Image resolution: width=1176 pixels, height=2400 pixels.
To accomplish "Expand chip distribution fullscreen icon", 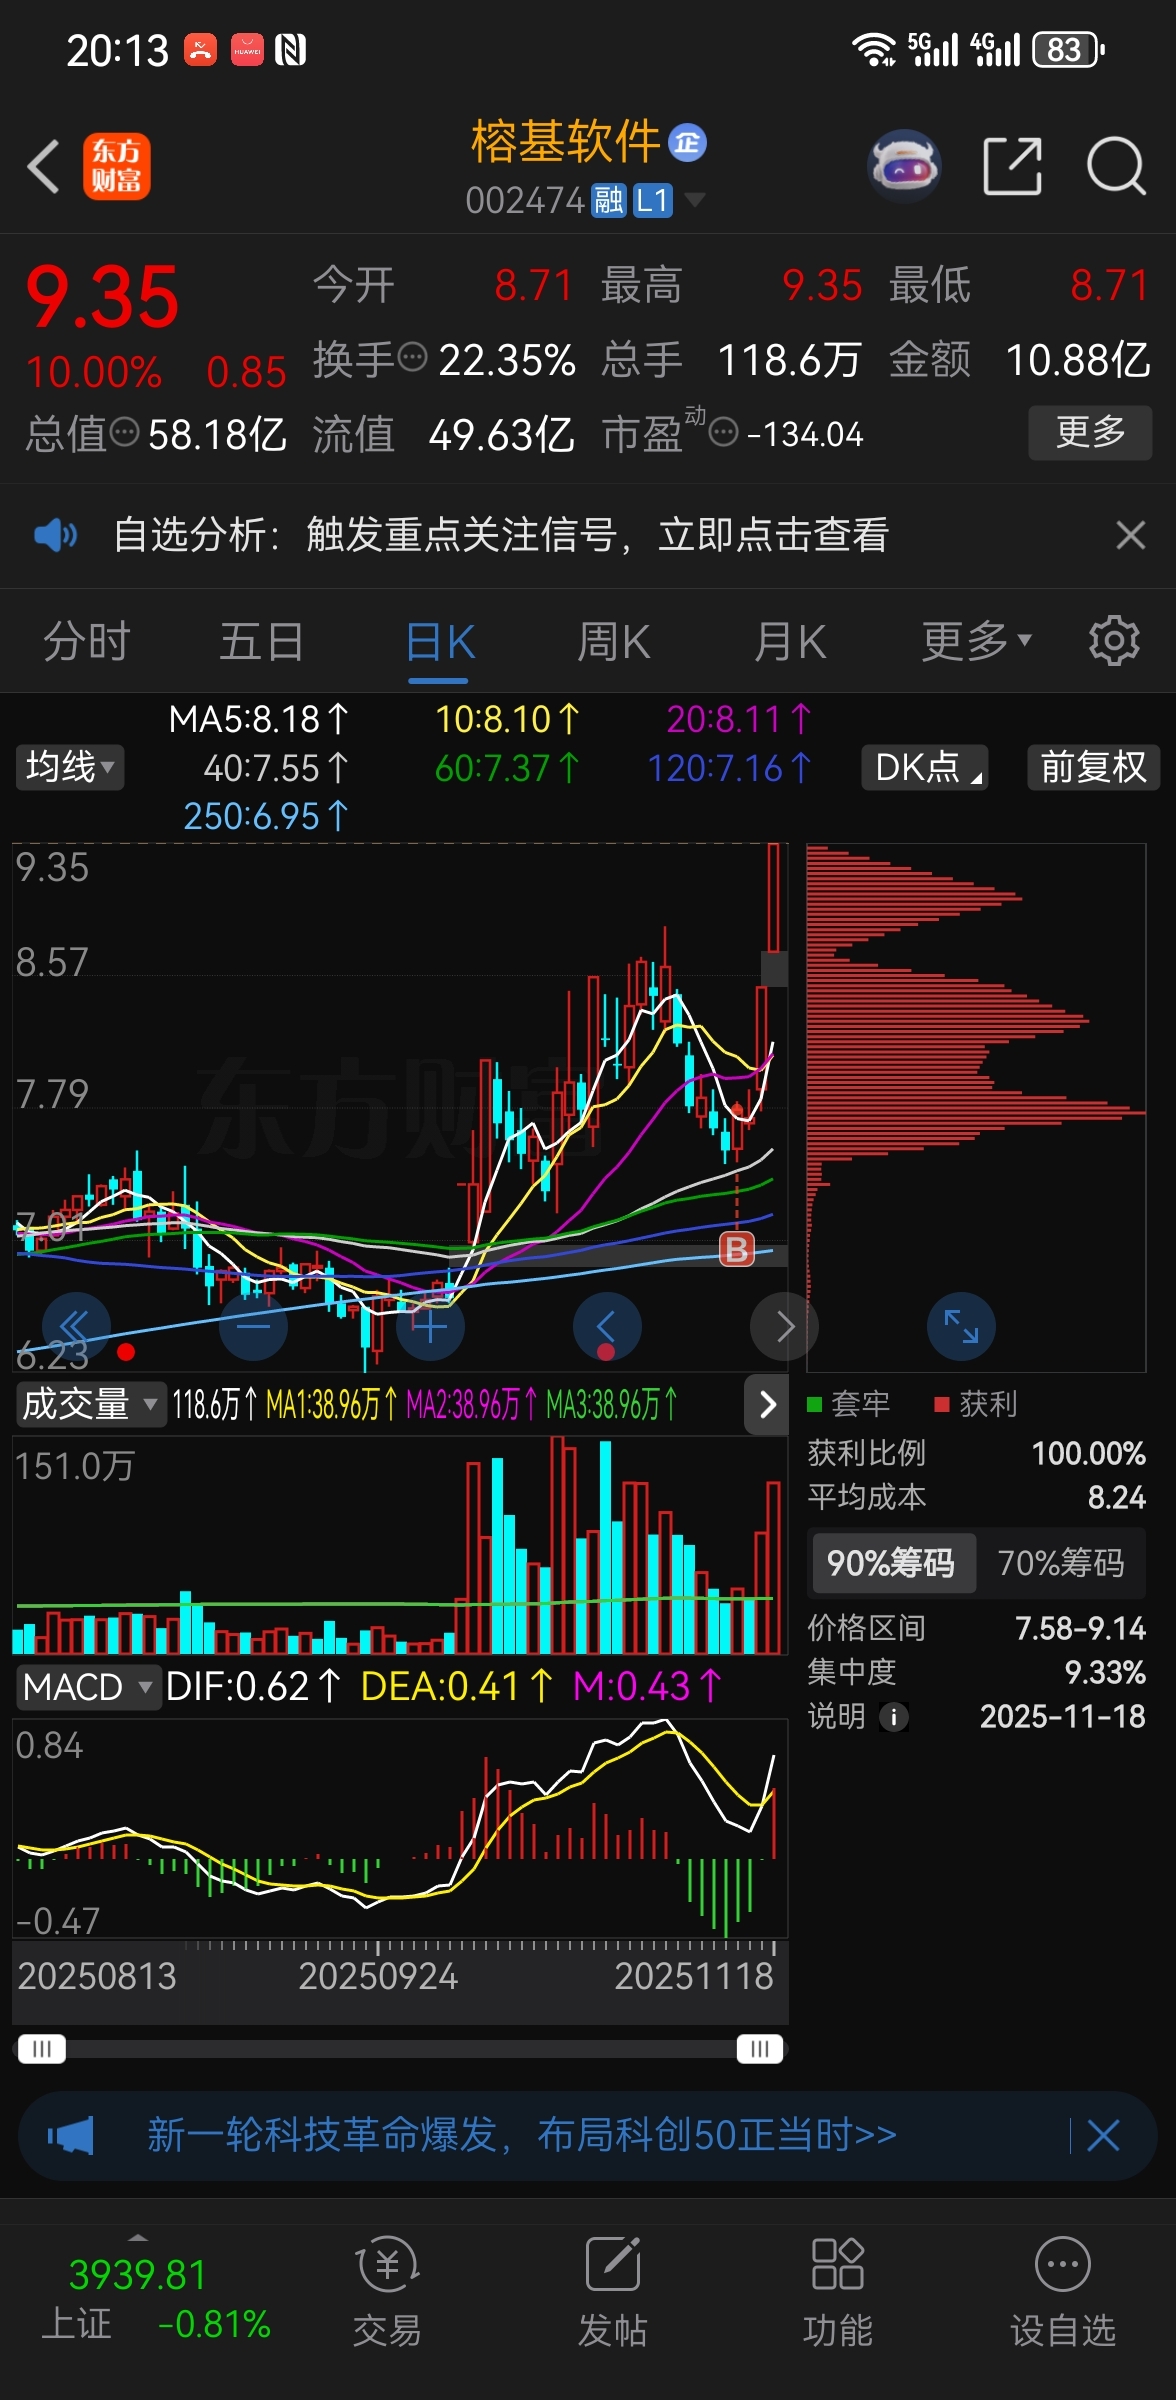I will 961,1326.
